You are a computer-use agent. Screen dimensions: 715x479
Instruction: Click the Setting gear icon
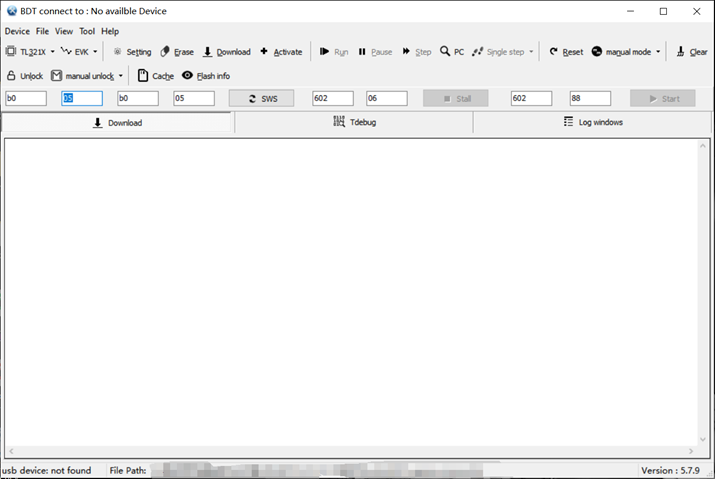pos(117,52)
